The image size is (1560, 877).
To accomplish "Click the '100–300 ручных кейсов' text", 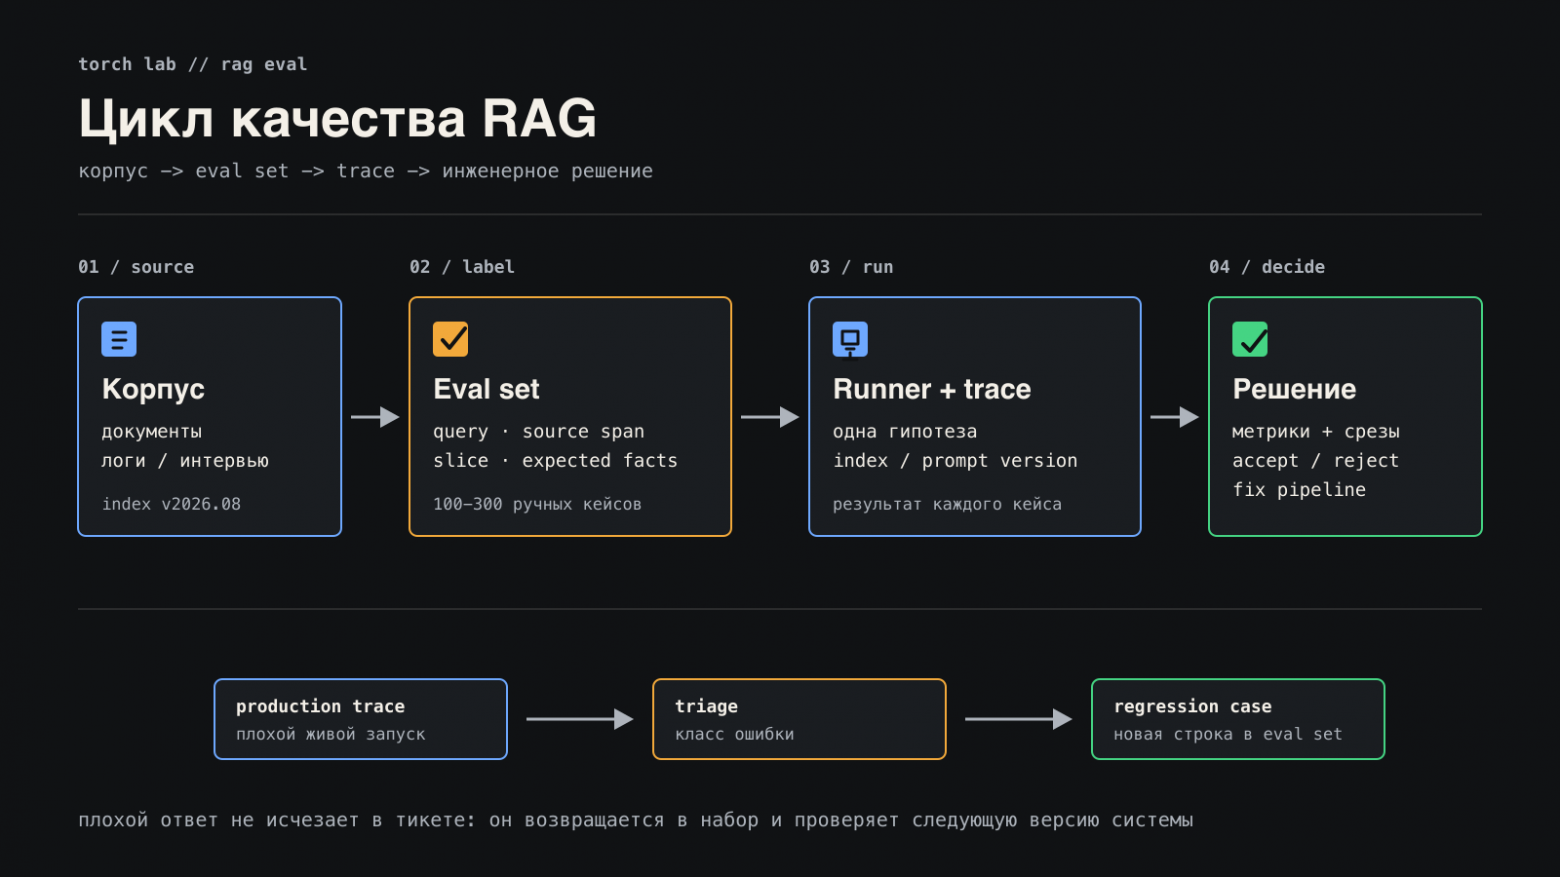I will pos(537,504).
